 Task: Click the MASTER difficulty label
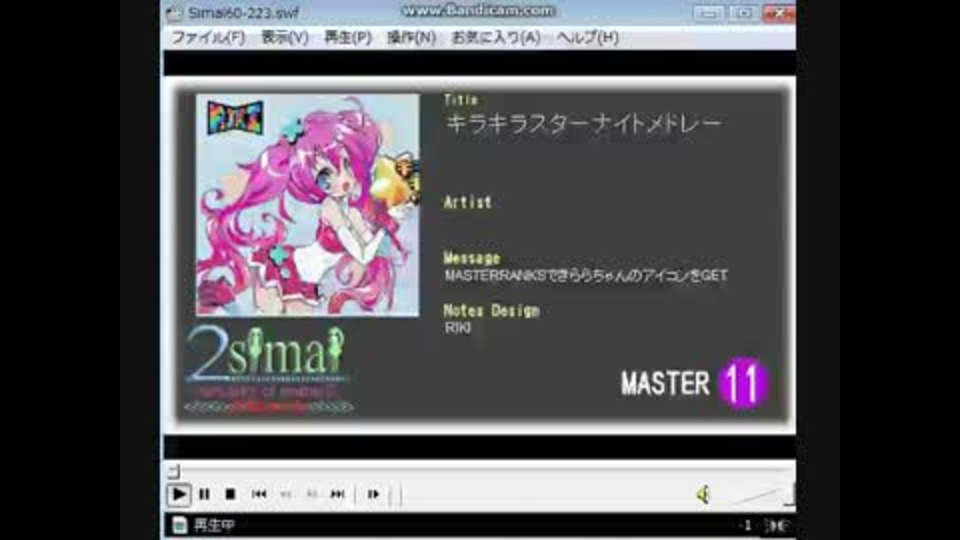(x=666, y=384)
